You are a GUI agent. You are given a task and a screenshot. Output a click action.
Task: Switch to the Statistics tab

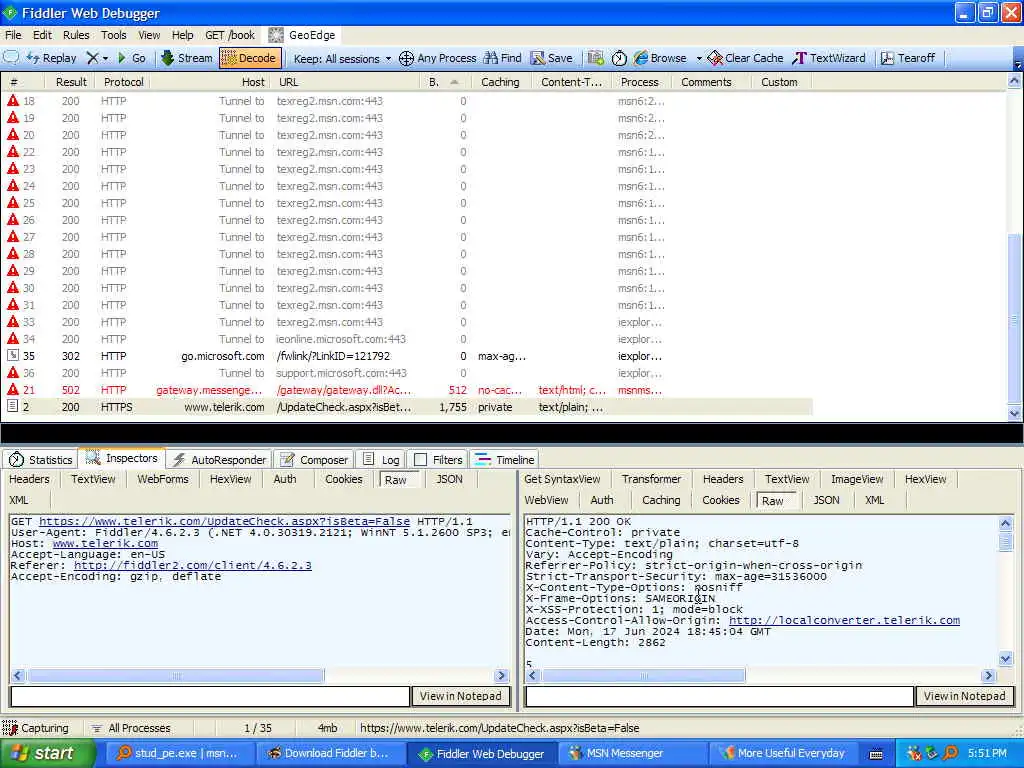pyautogui.click(x=40, y=460)
